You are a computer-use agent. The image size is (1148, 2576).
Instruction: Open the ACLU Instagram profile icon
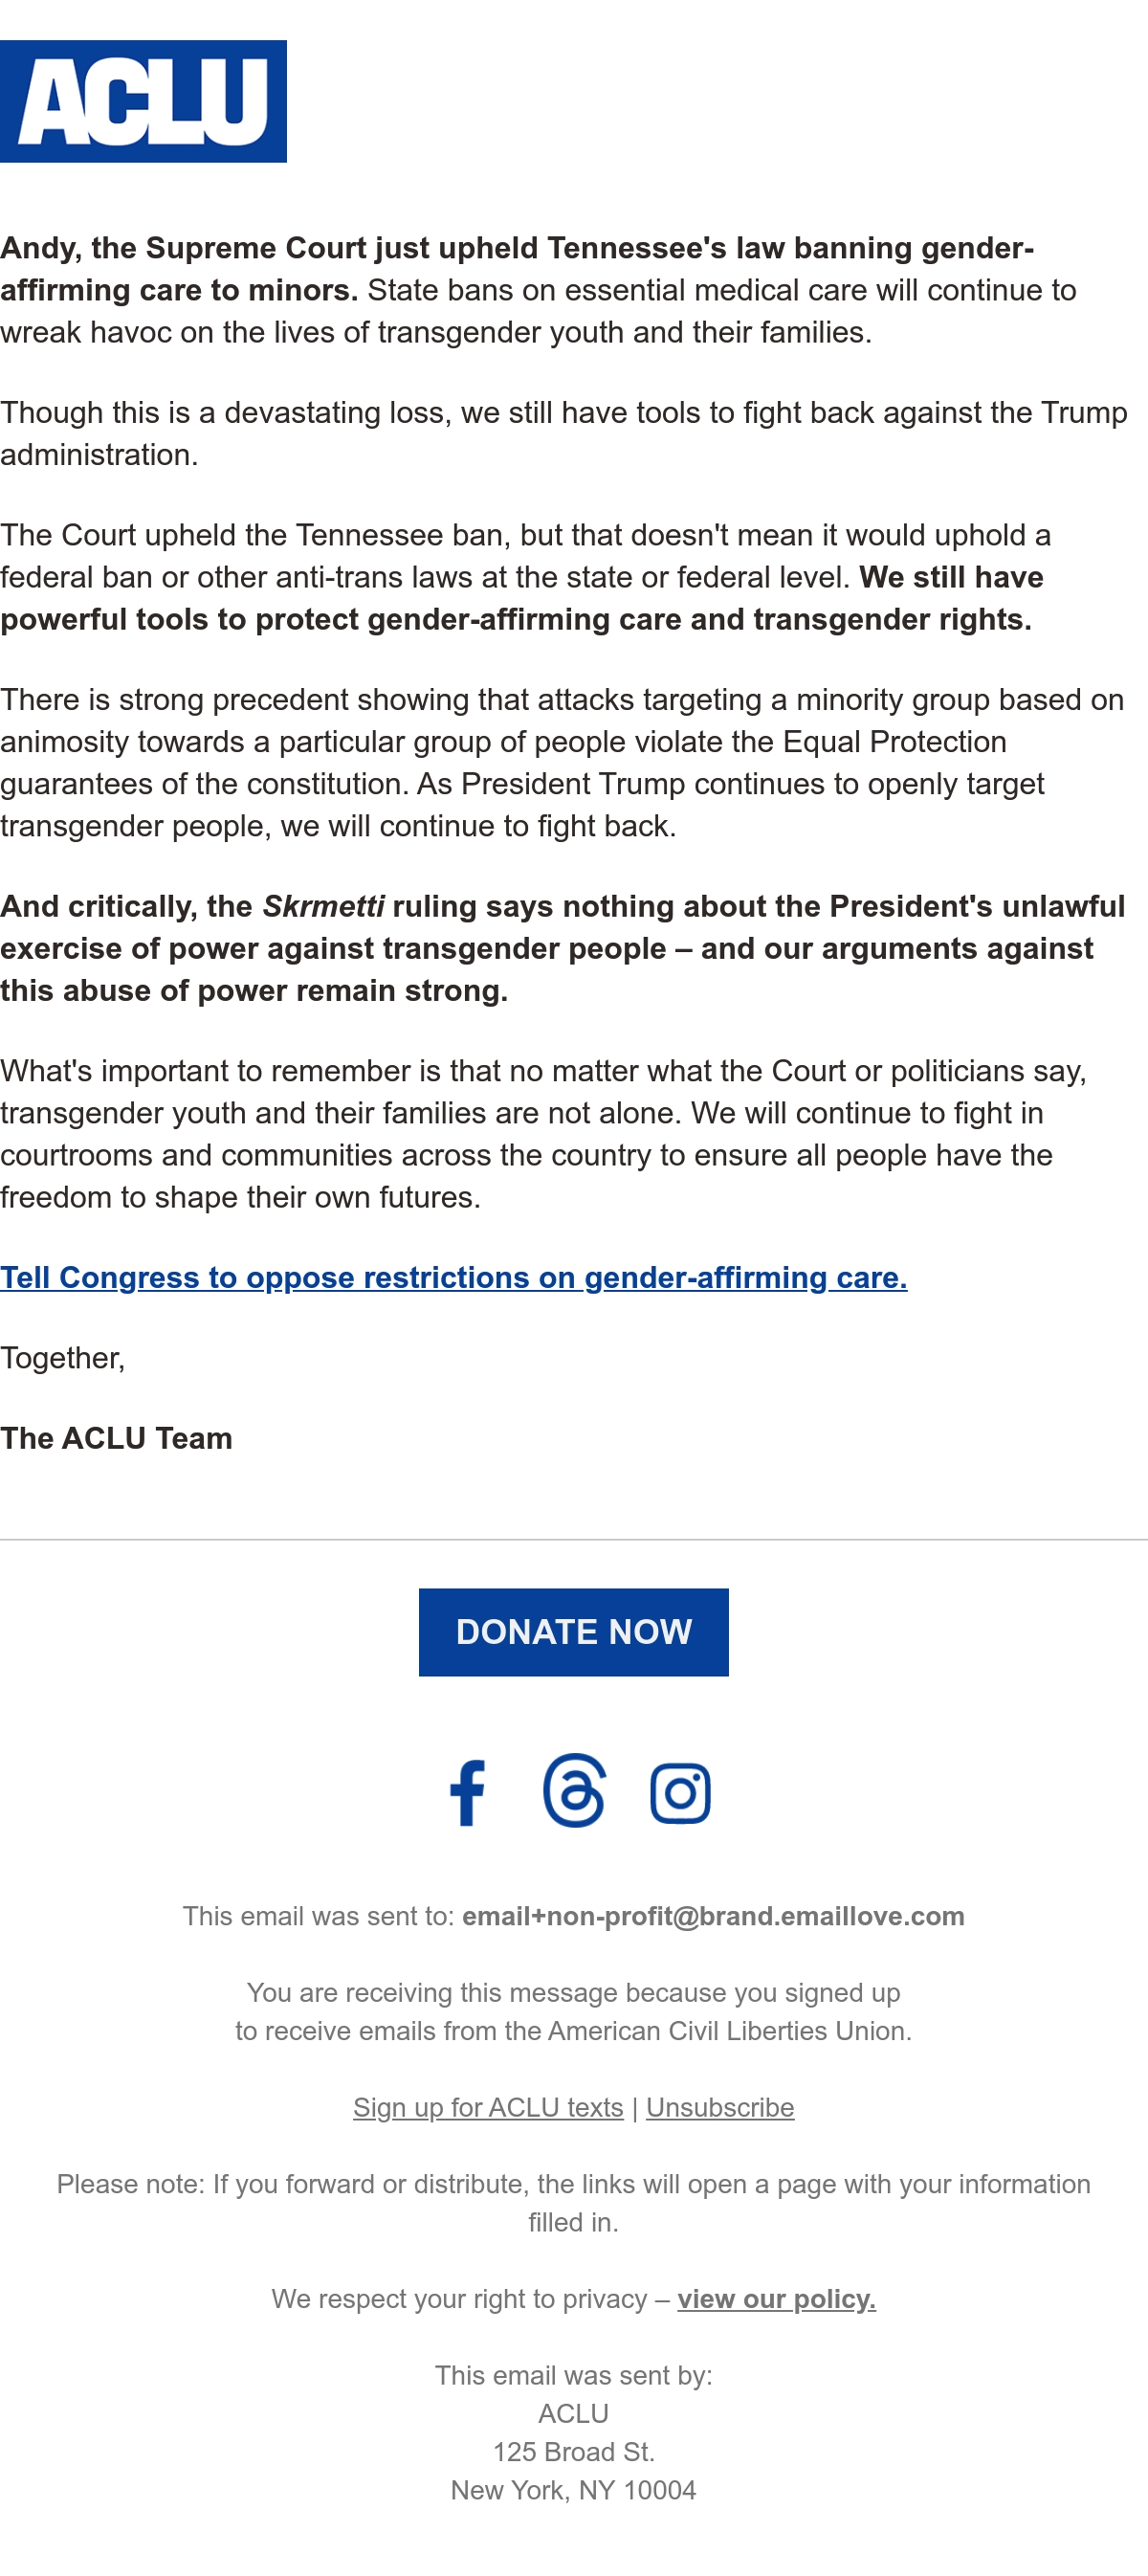pos(680,1793)
